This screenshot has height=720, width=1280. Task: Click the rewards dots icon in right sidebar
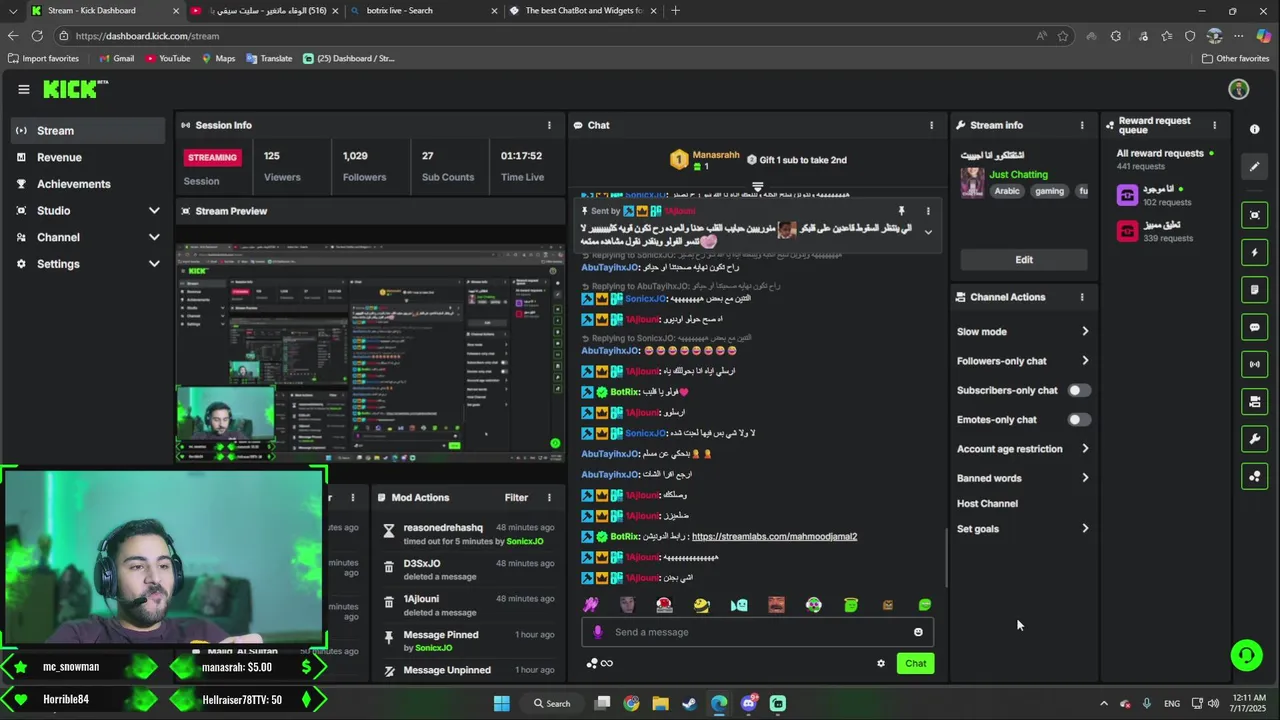click(x=1255, y=476)
